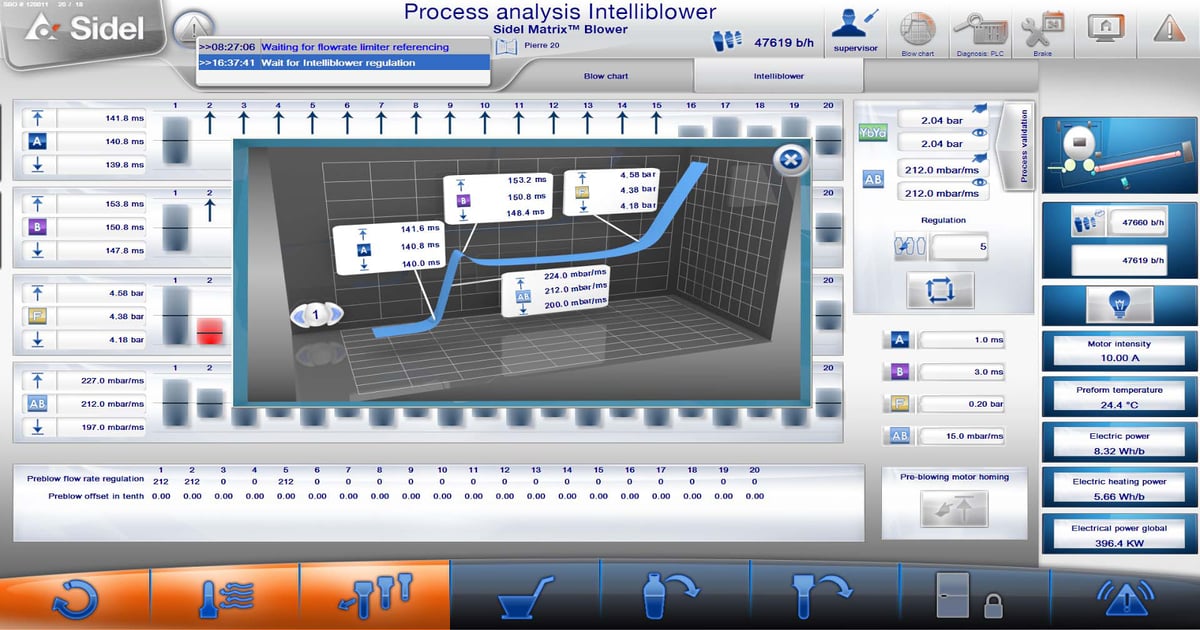
Task: Open the machine overview thumbnail
Action: 1117,155
